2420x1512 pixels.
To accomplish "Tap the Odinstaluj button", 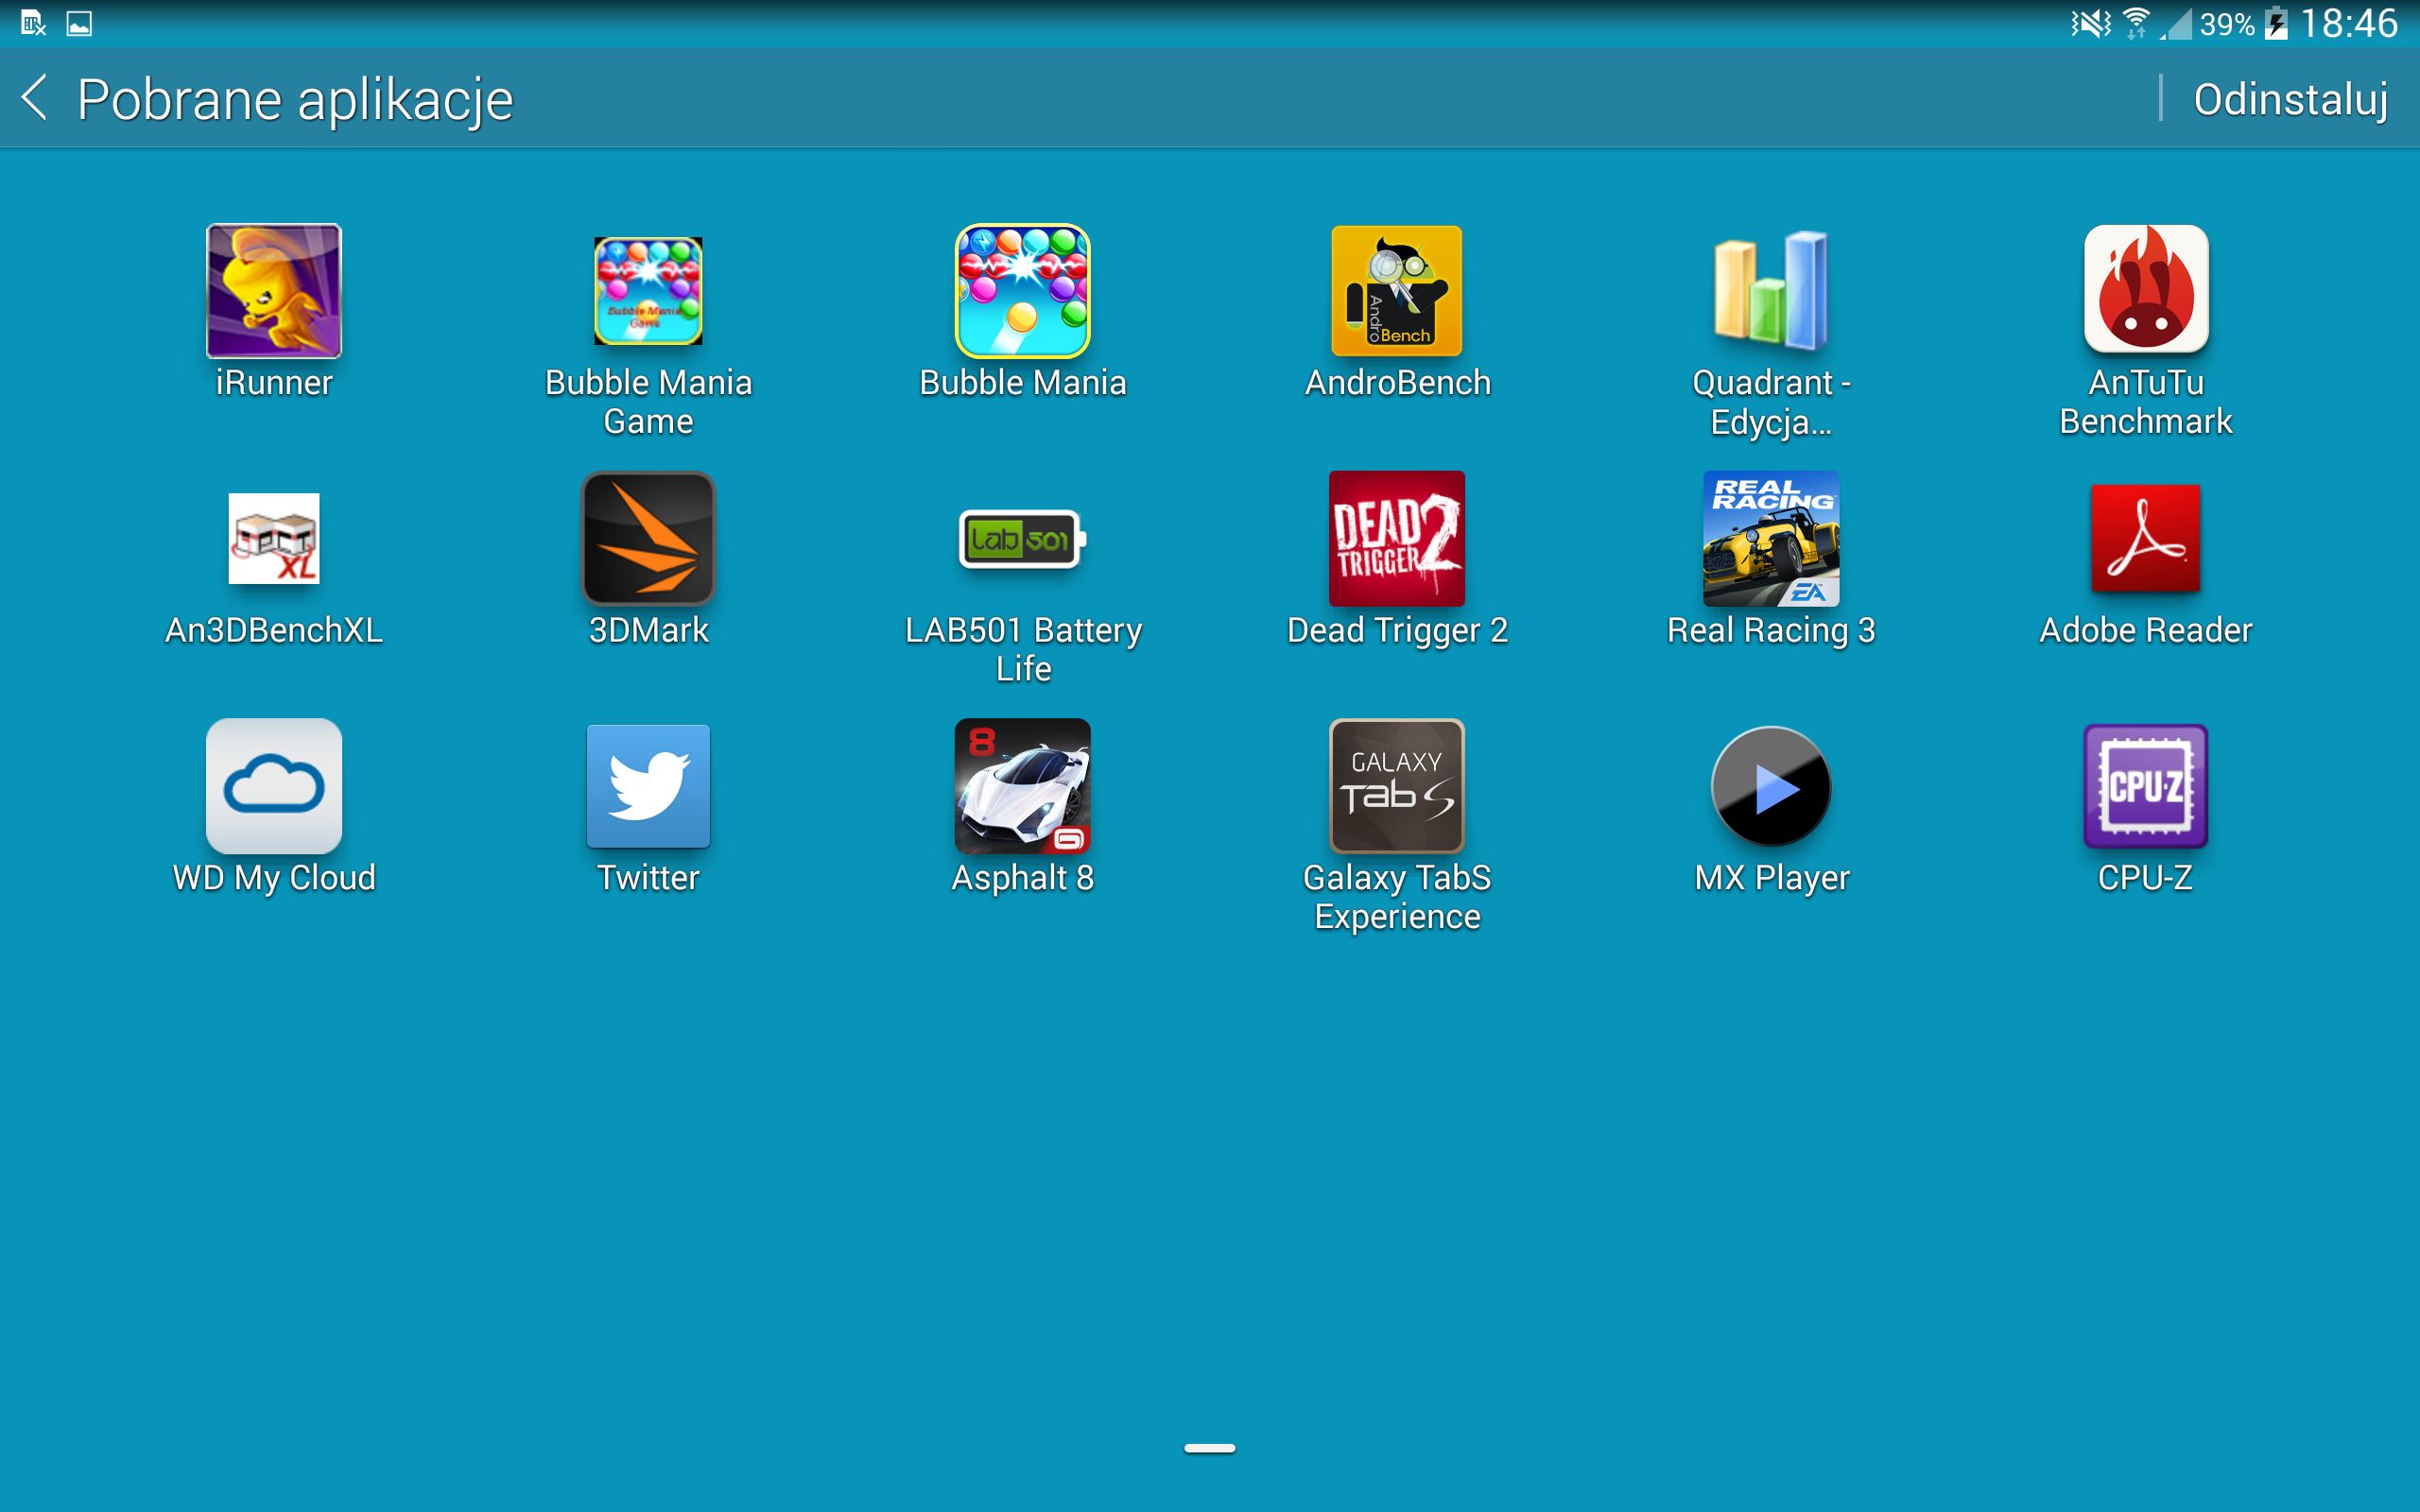I will point(2291,99).
